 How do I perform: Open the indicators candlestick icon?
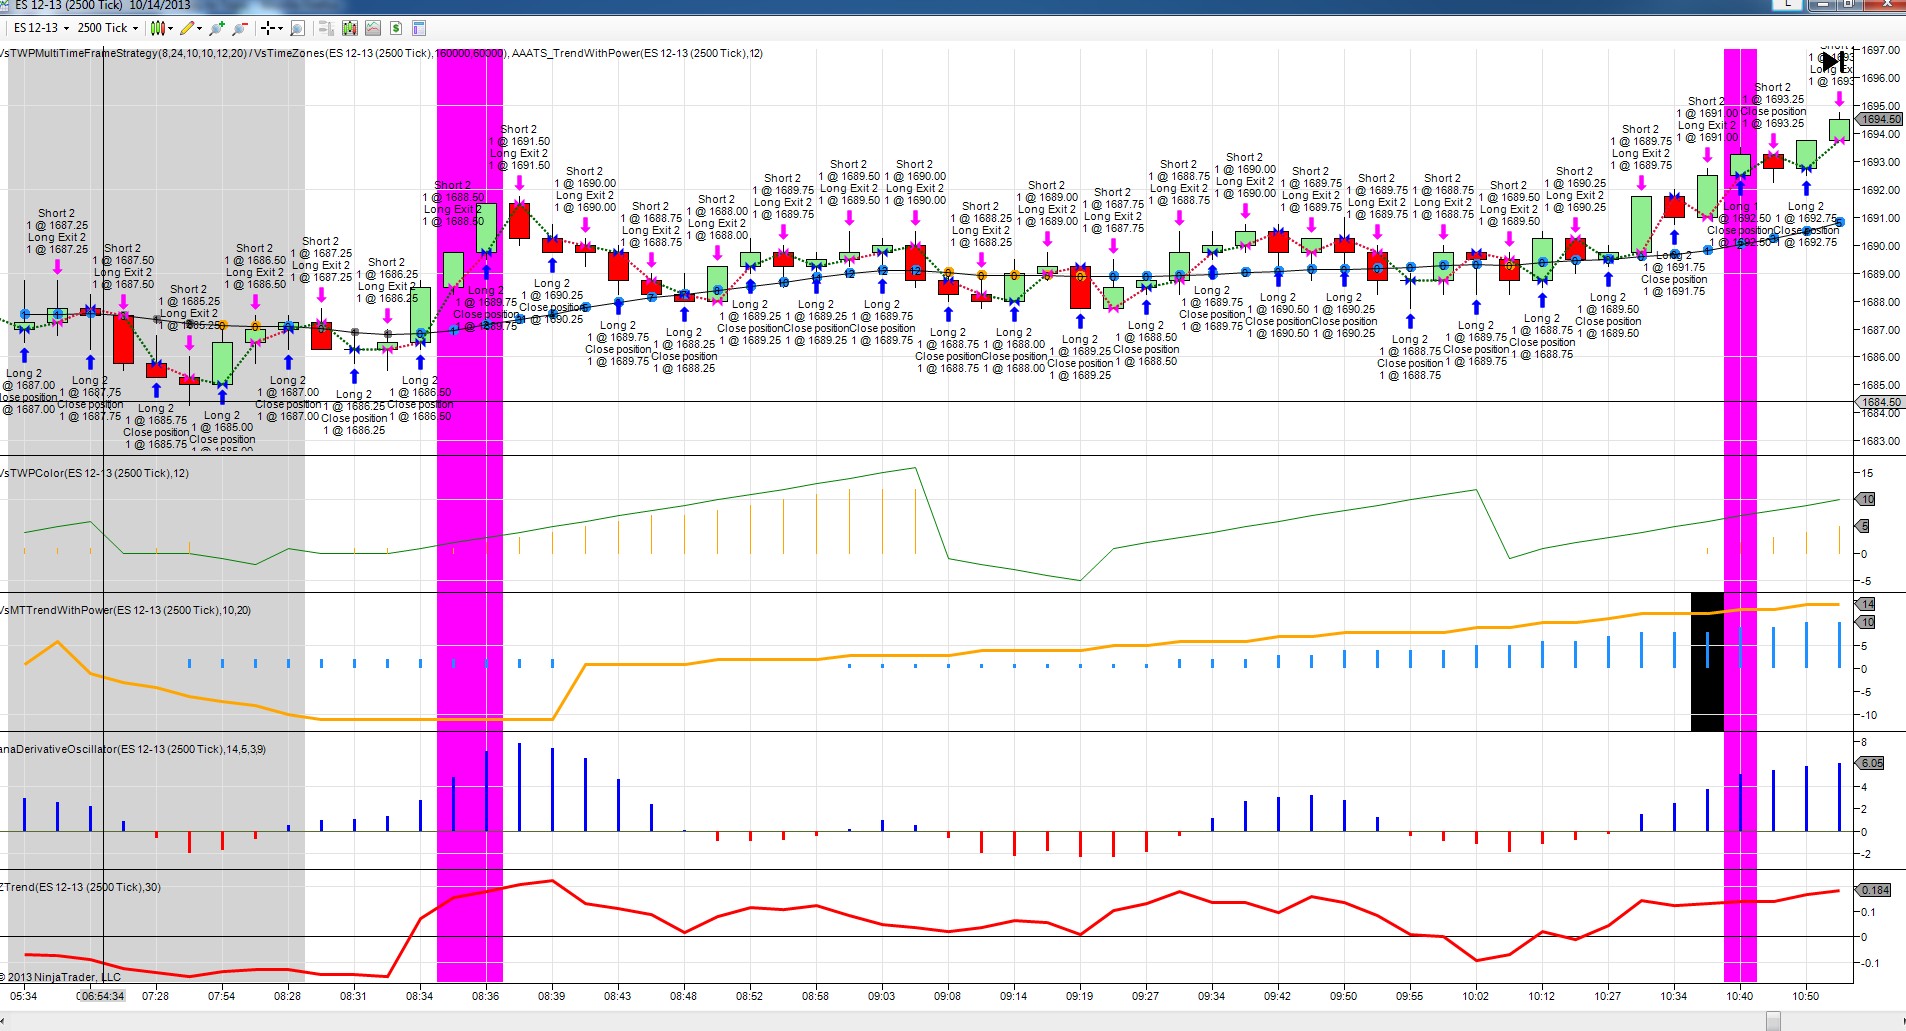click(x=349, y=28)
